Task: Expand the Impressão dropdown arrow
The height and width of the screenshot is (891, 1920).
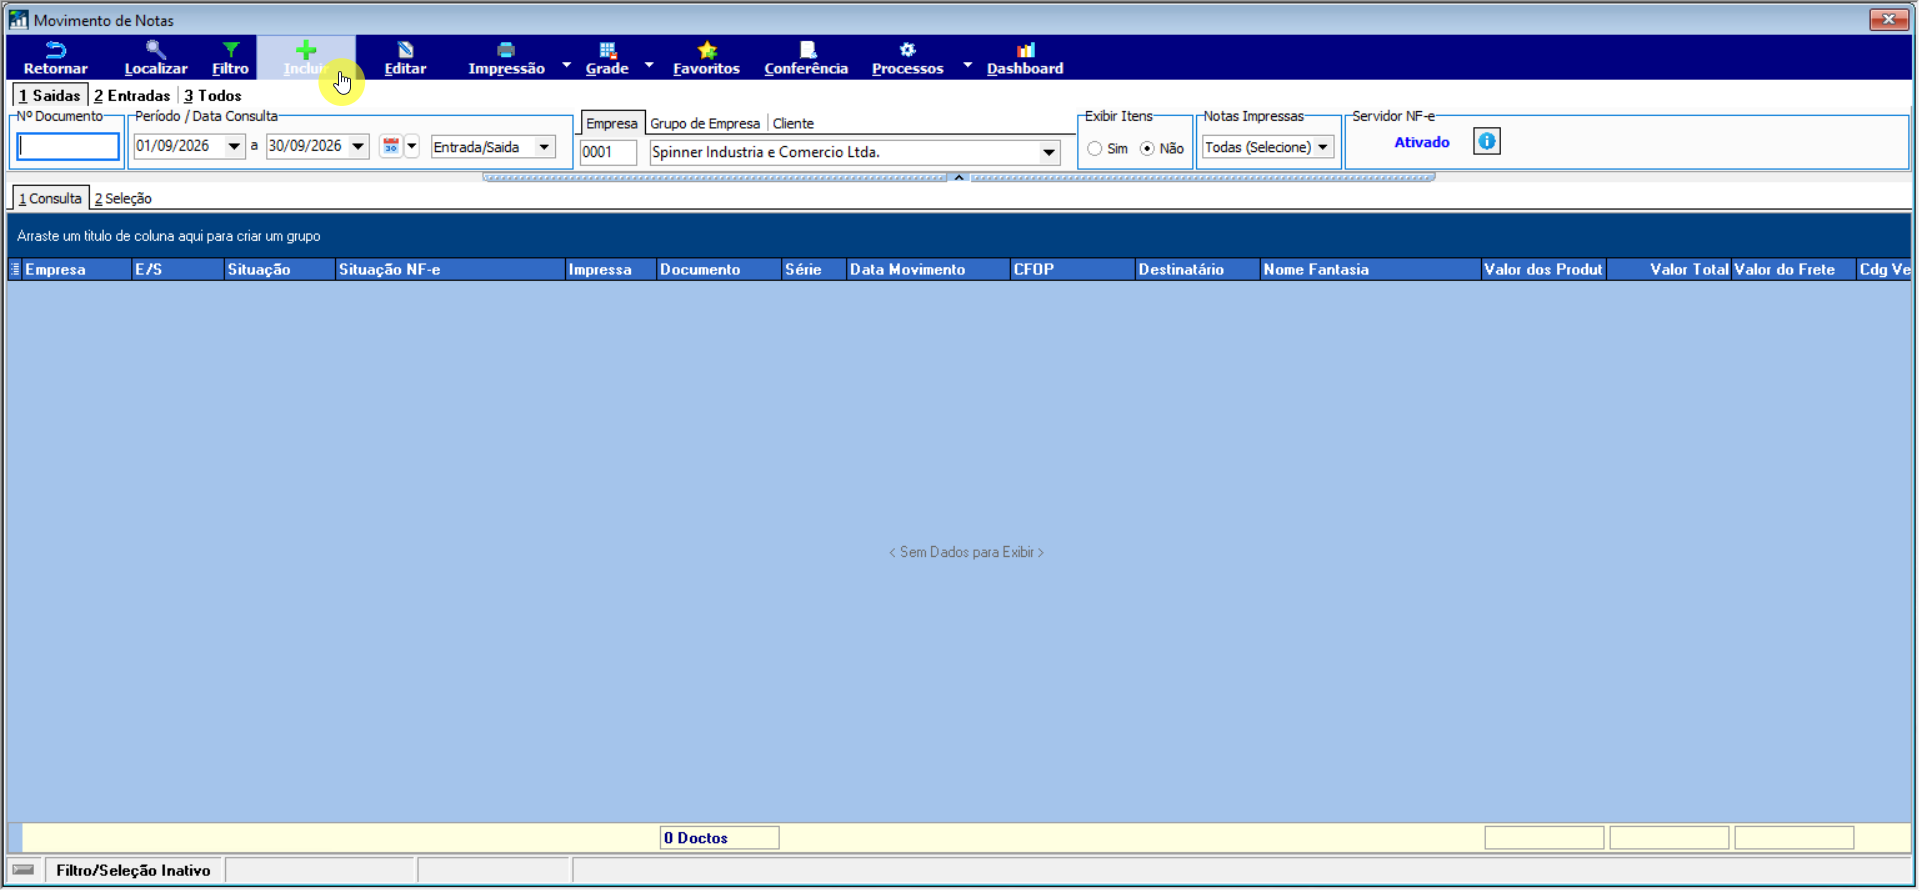Action: coord(566,64)
